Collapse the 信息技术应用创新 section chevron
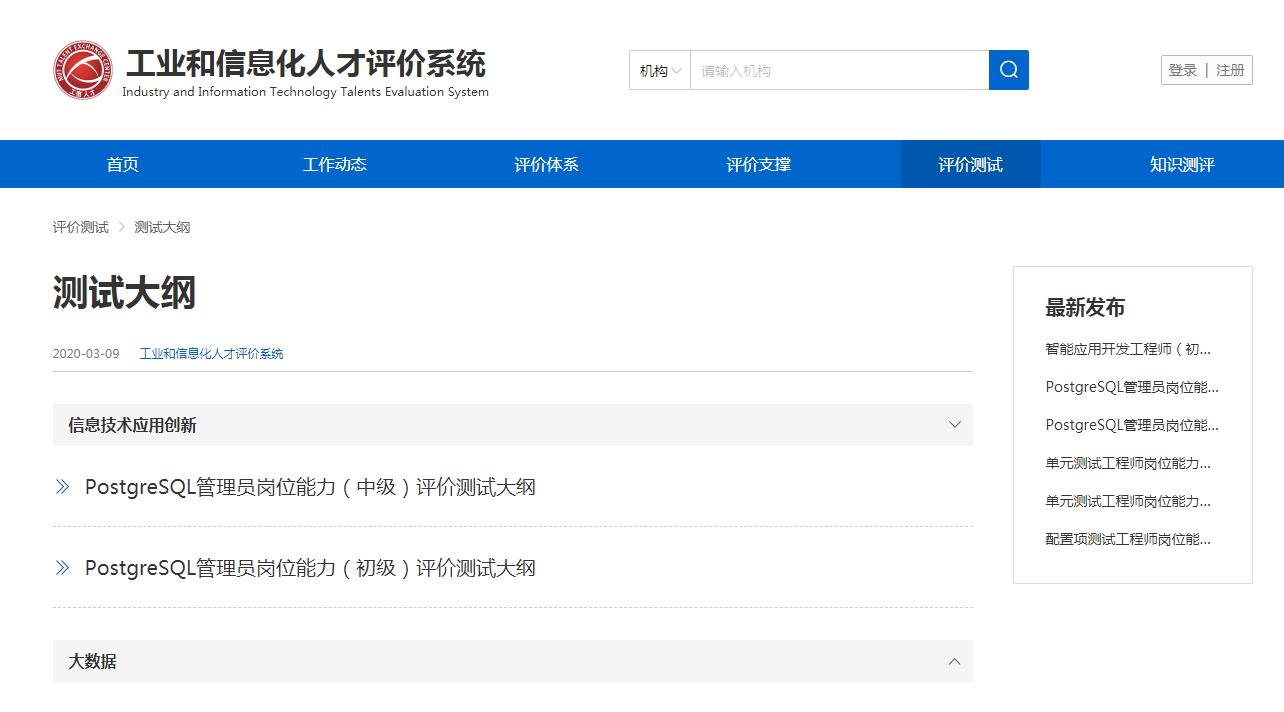The image size is (1284, 712). (x=955, y=425)
